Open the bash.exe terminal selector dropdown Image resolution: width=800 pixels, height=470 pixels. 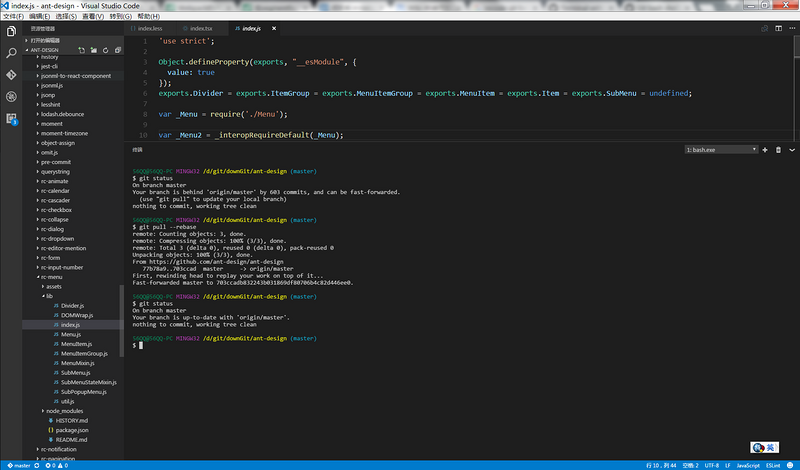point(720,150)
